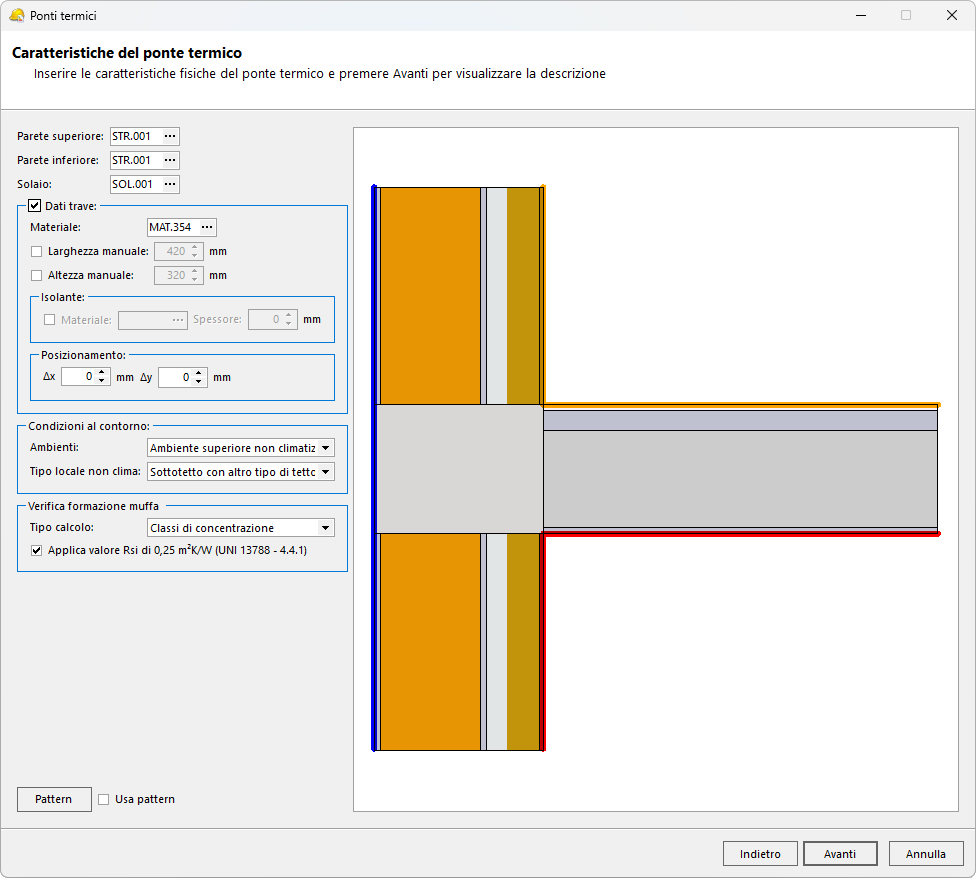Check the Usa pattern option
The image size is (976, 878).
click(104, 799)
